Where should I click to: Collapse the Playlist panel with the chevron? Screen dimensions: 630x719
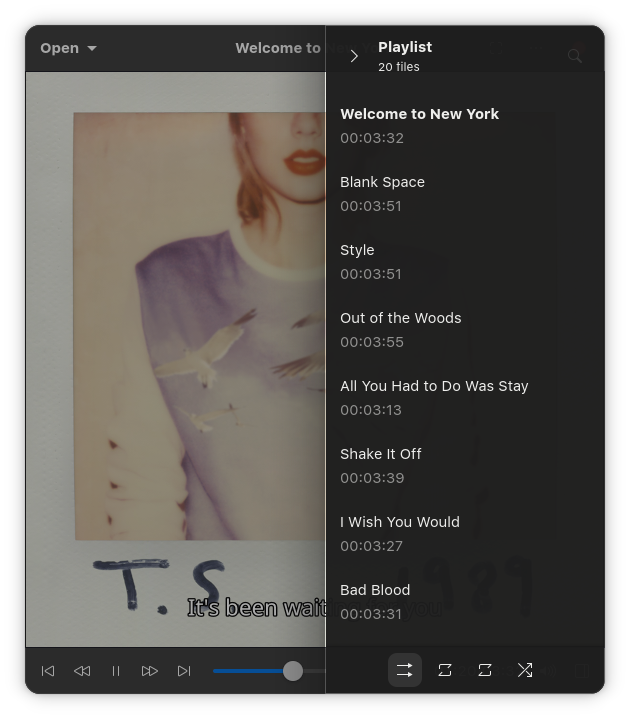click(354, 56)
